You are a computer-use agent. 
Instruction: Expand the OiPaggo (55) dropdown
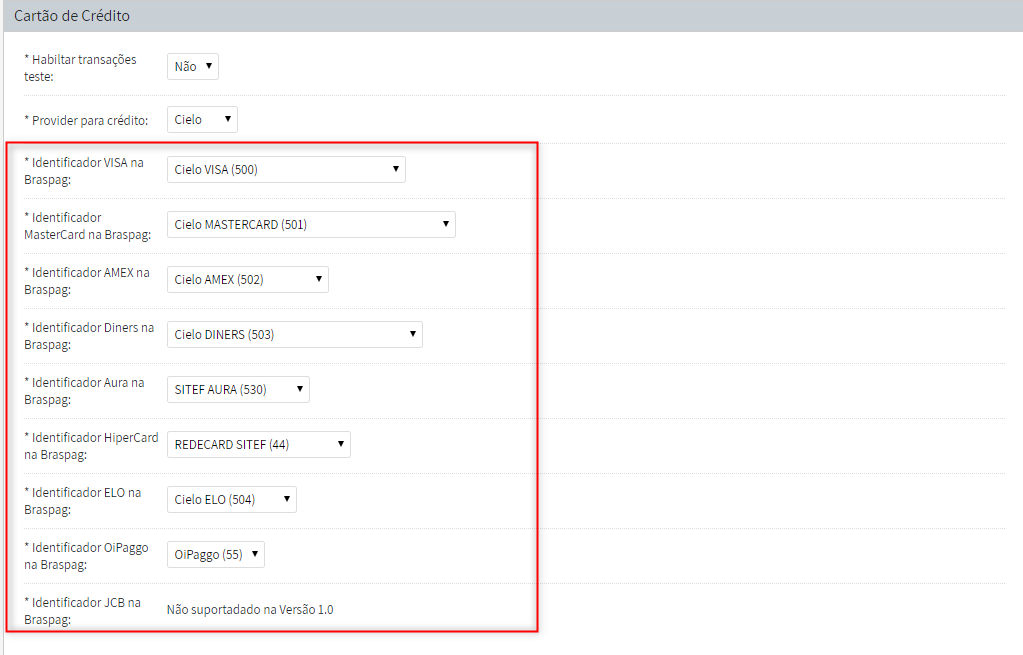coord(216,555)
